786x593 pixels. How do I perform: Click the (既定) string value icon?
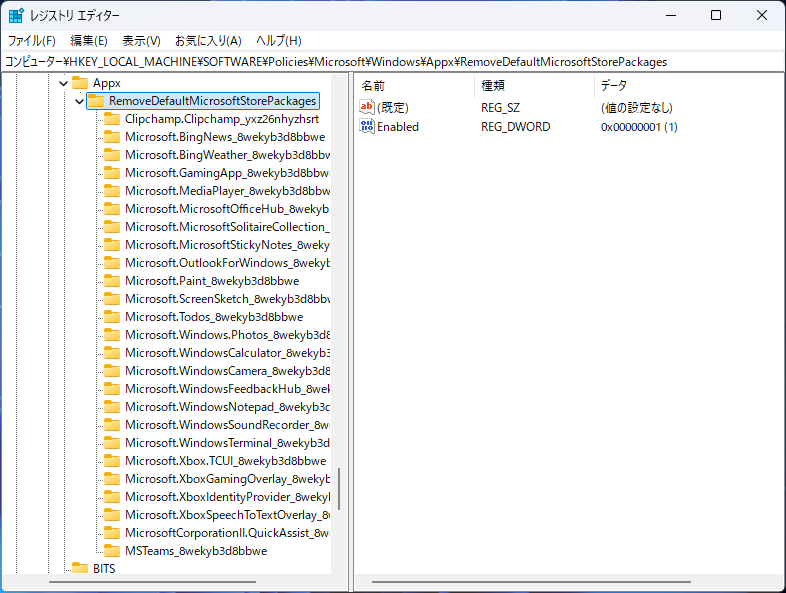pos(367,107)
